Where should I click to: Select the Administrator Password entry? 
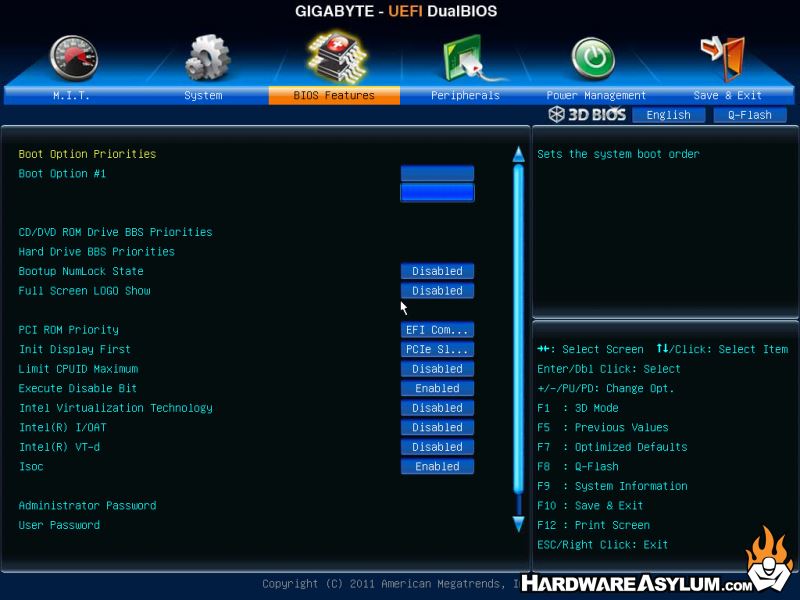point(87,506)
